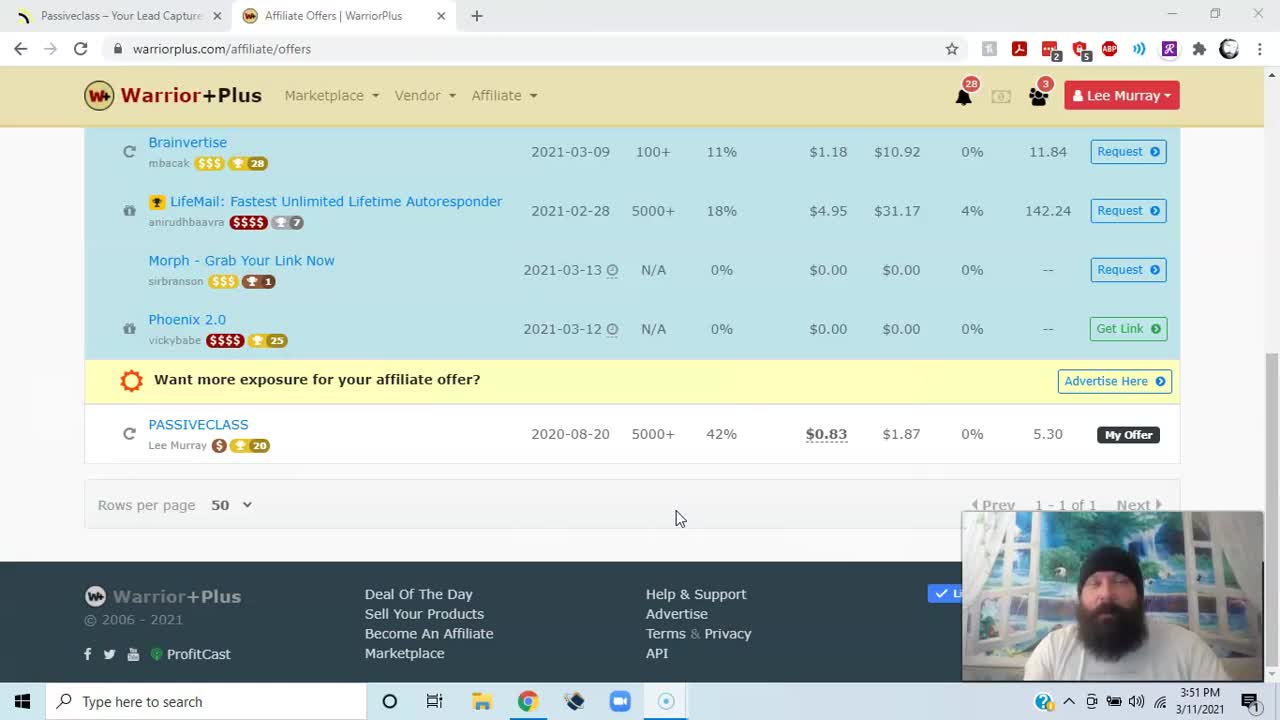Click the Warrior+Plus logo
The image size is (1280, 720).
(173, 95)
